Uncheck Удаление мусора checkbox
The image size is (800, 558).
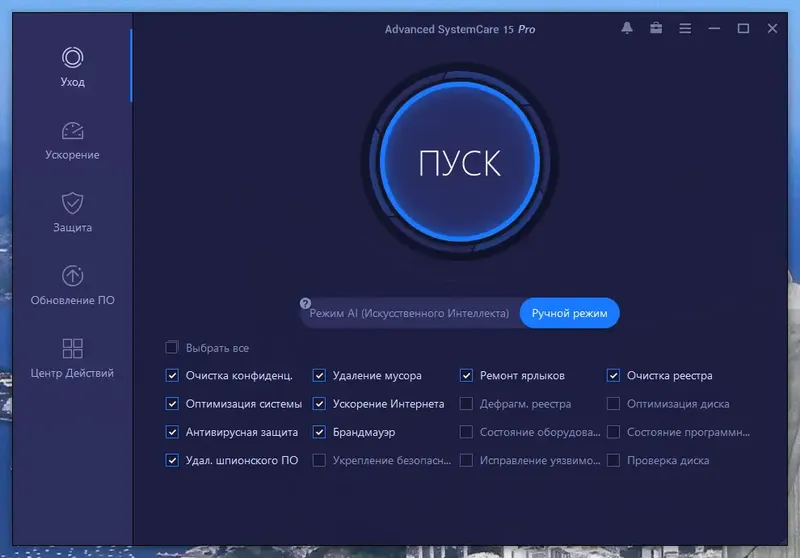pos(319,375)
